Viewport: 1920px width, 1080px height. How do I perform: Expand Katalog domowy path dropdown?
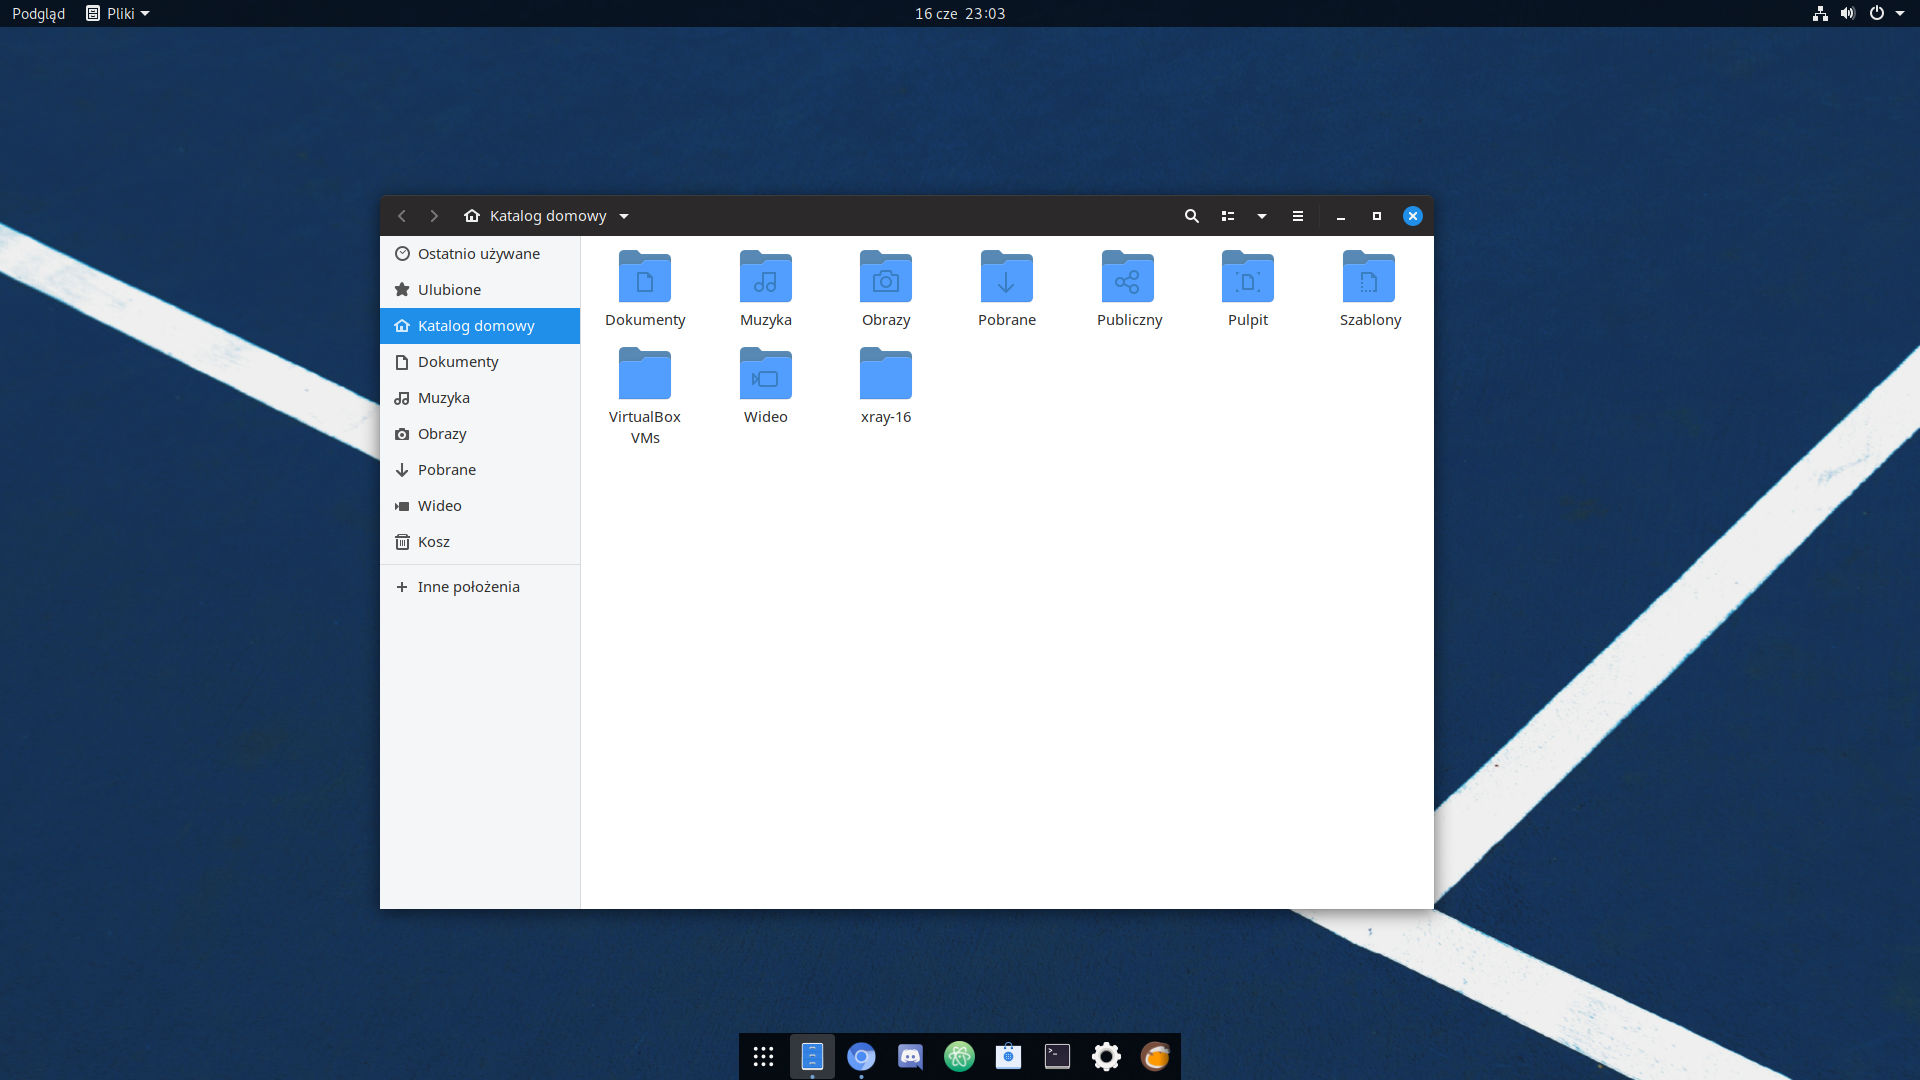(624, 216)
